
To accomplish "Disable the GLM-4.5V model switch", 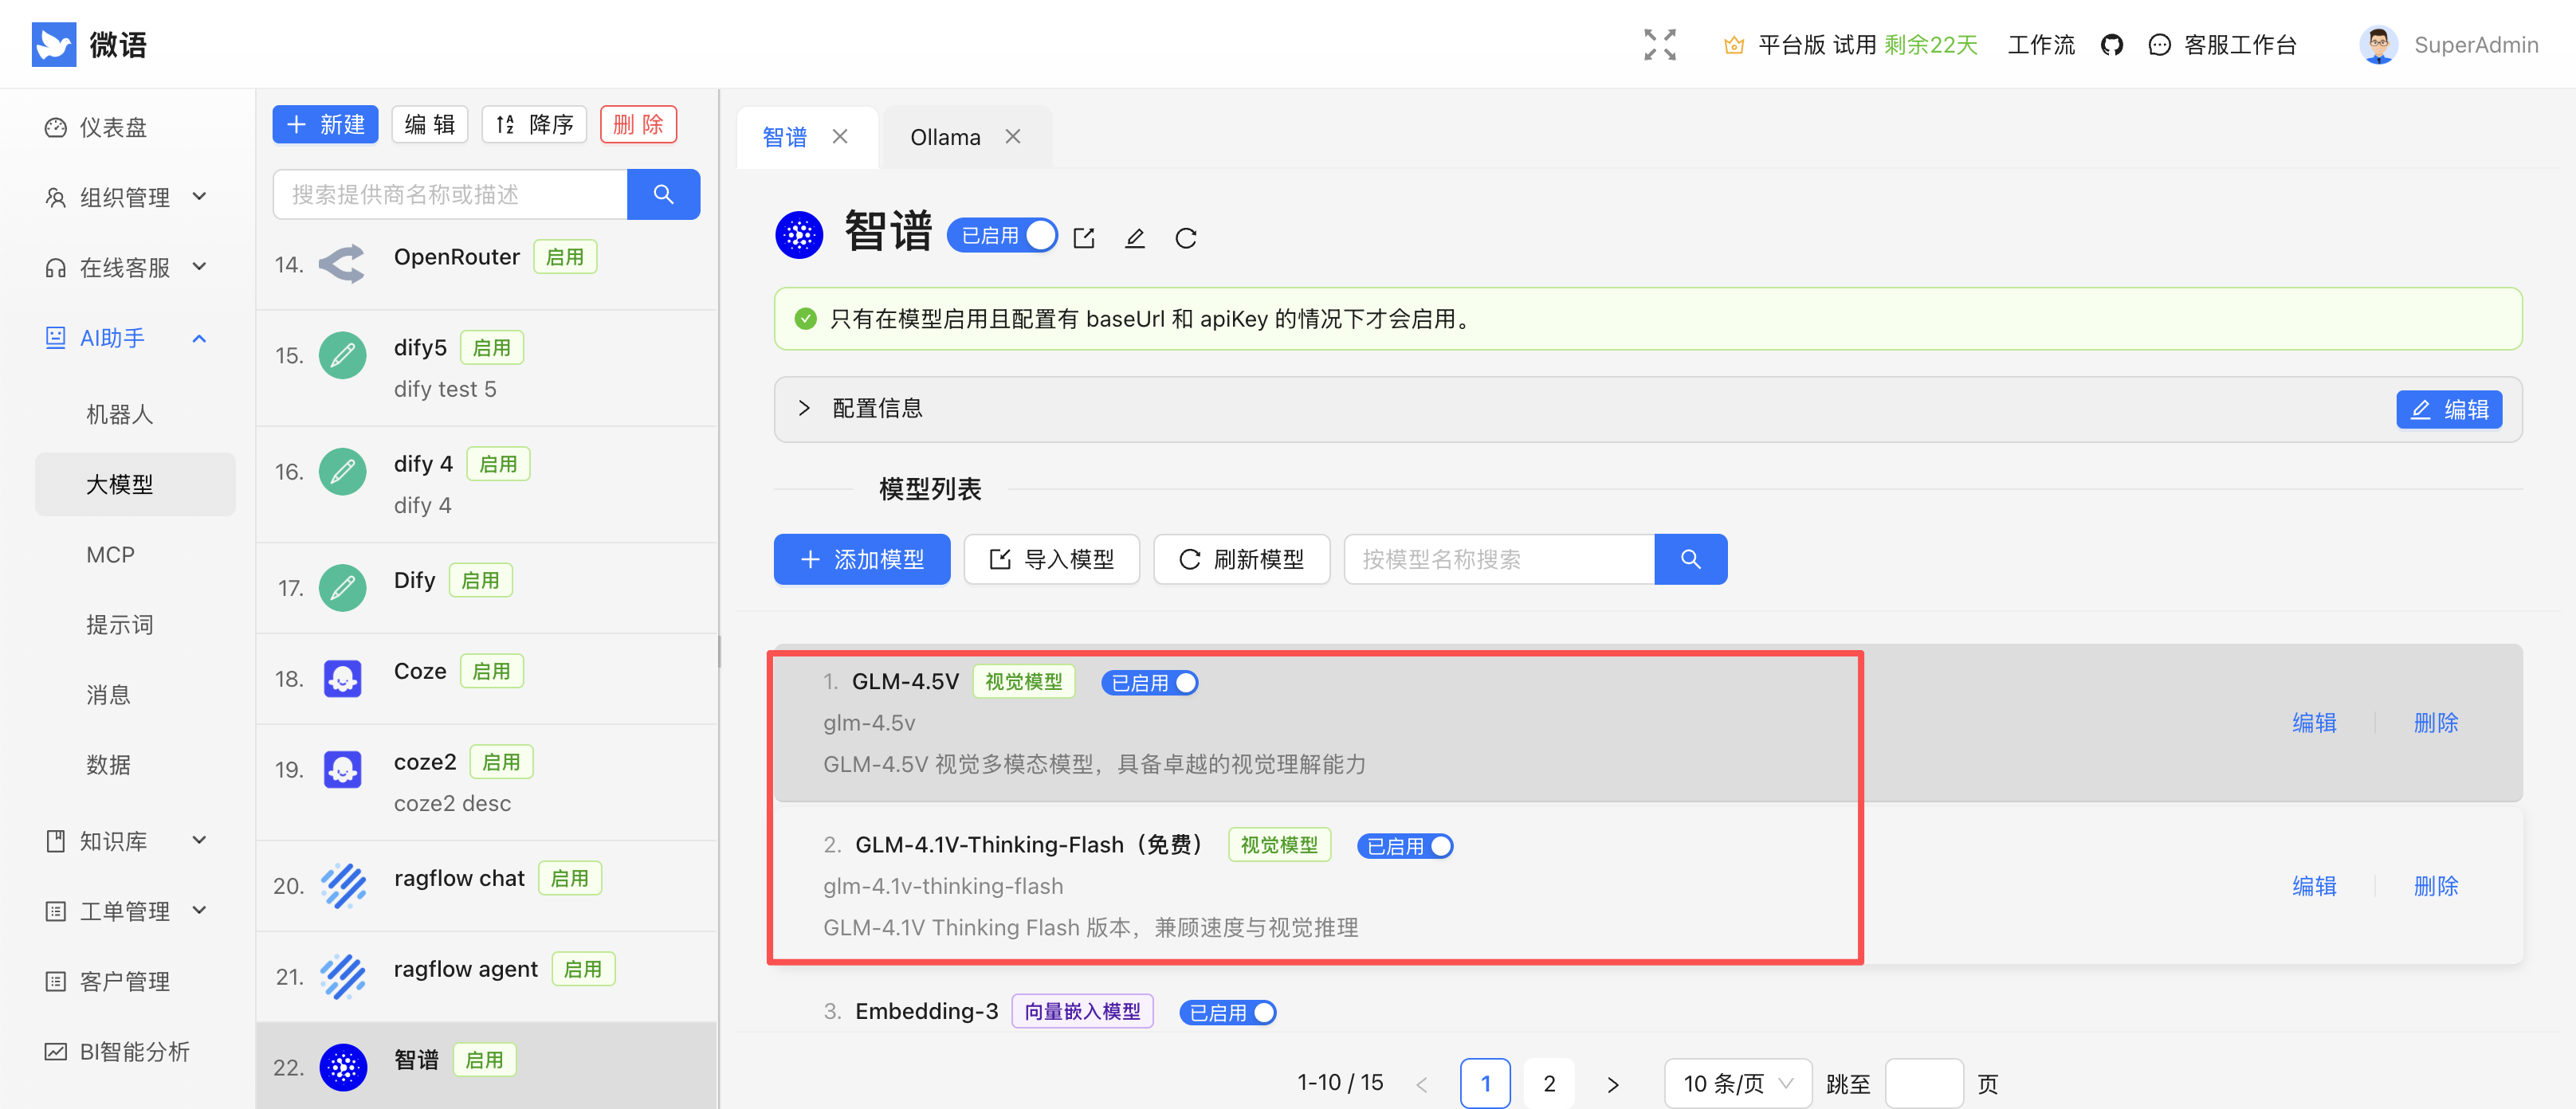I will 1149,683.
